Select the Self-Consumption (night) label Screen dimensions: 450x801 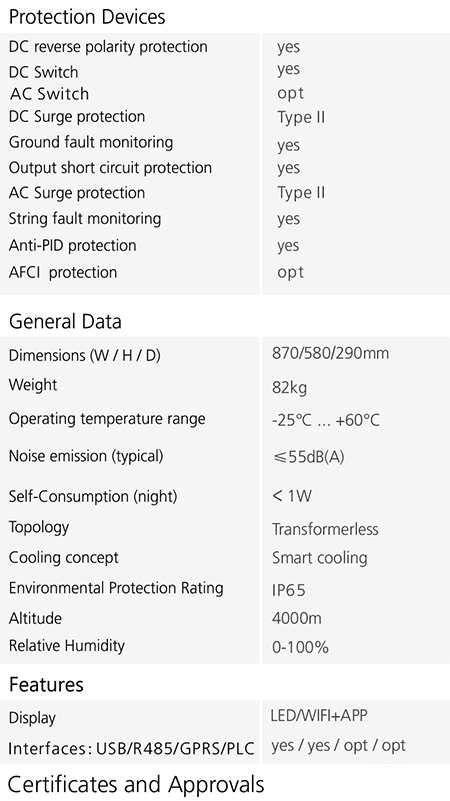pyautogui.click(x=93, y=497)
